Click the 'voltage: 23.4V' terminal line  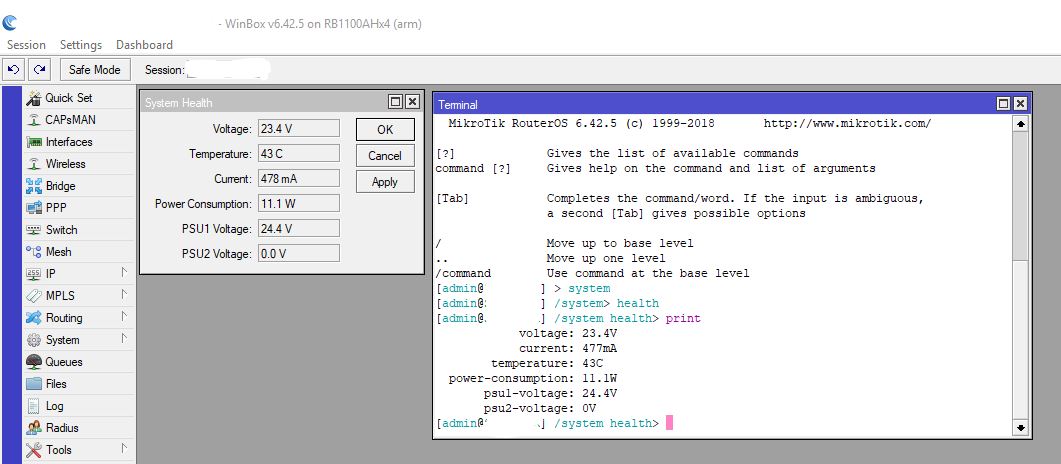tap(568, 333)
